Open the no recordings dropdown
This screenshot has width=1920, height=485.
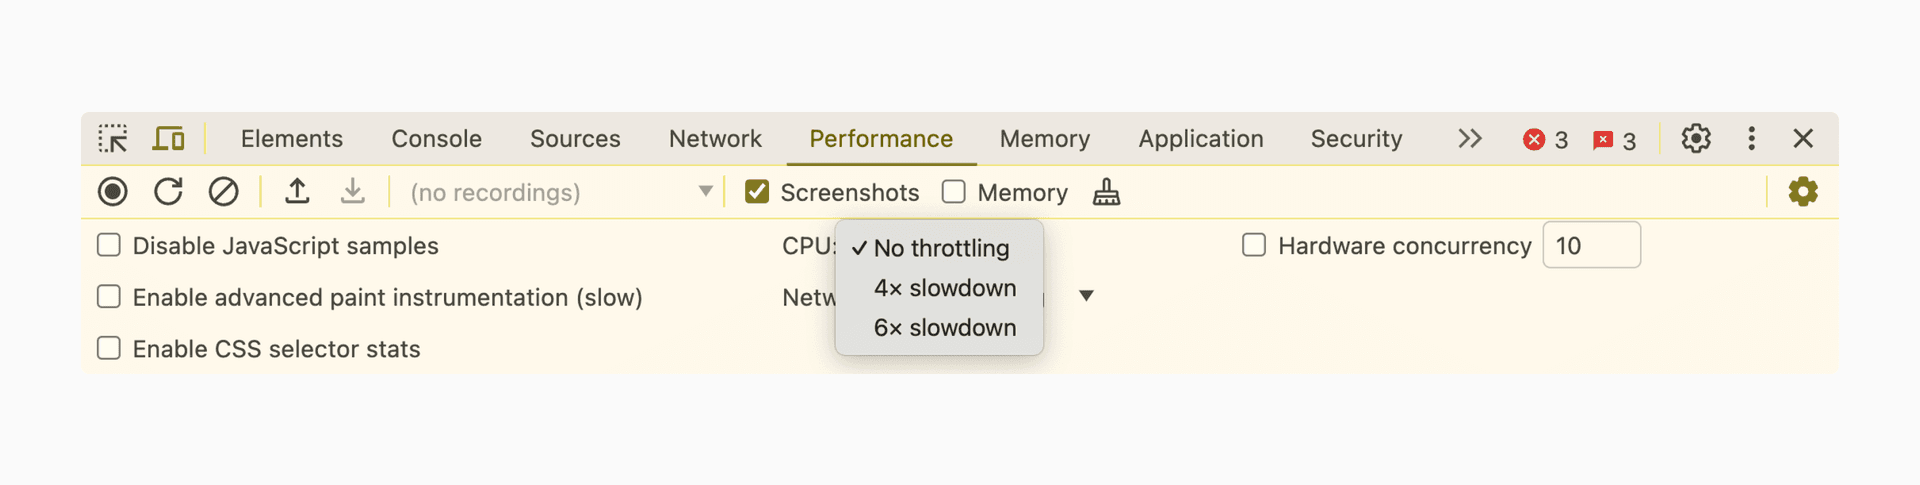tap(560, 192)
